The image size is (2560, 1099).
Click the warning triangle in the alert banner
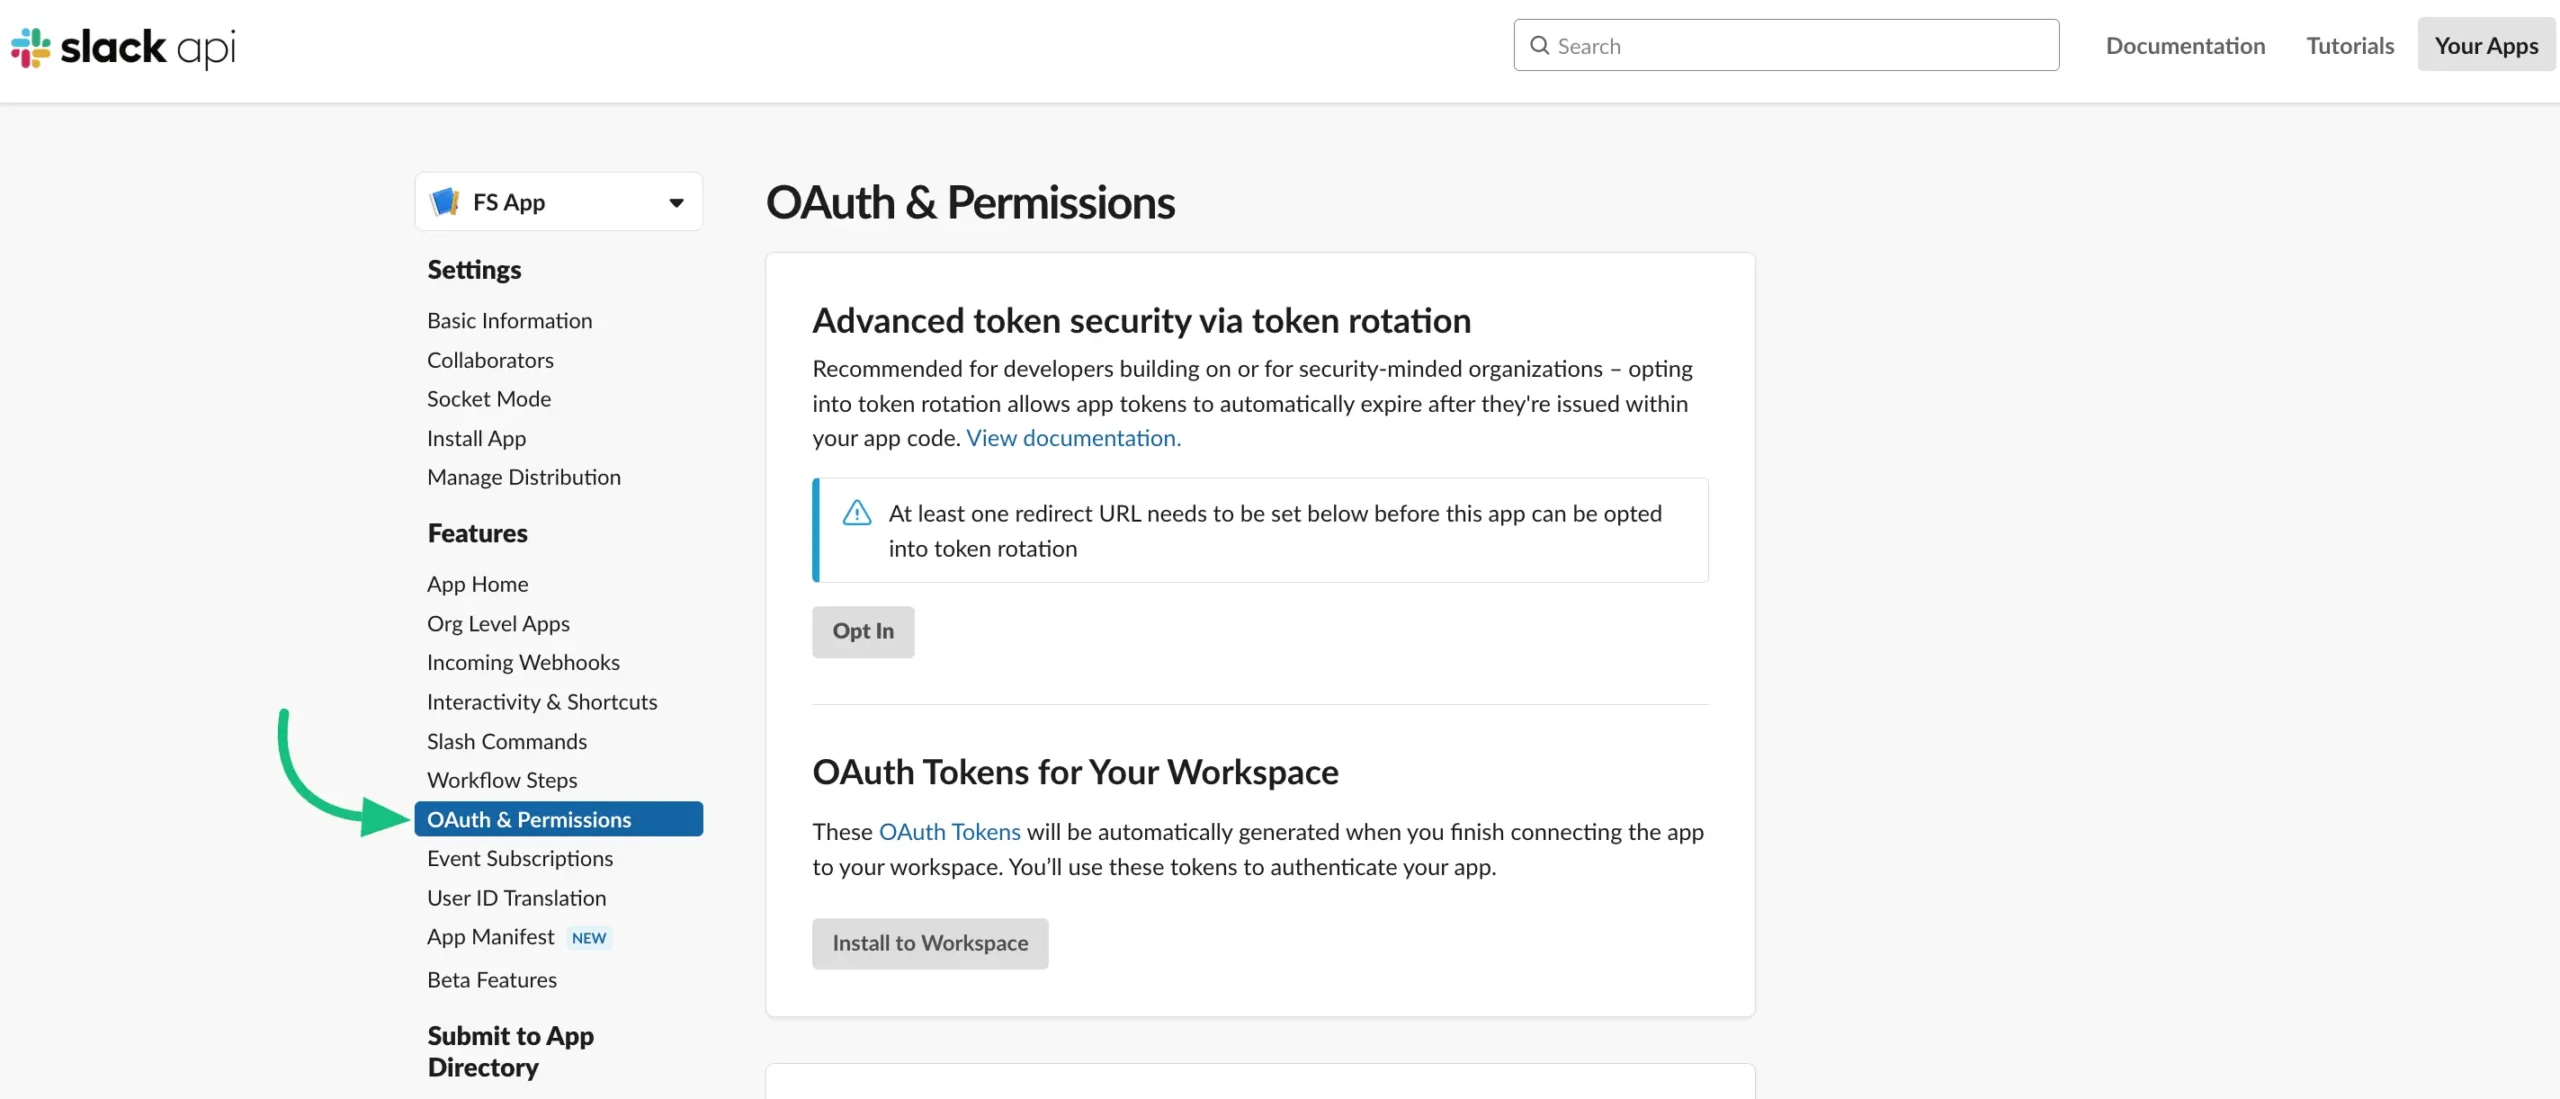tap(857, 512)
